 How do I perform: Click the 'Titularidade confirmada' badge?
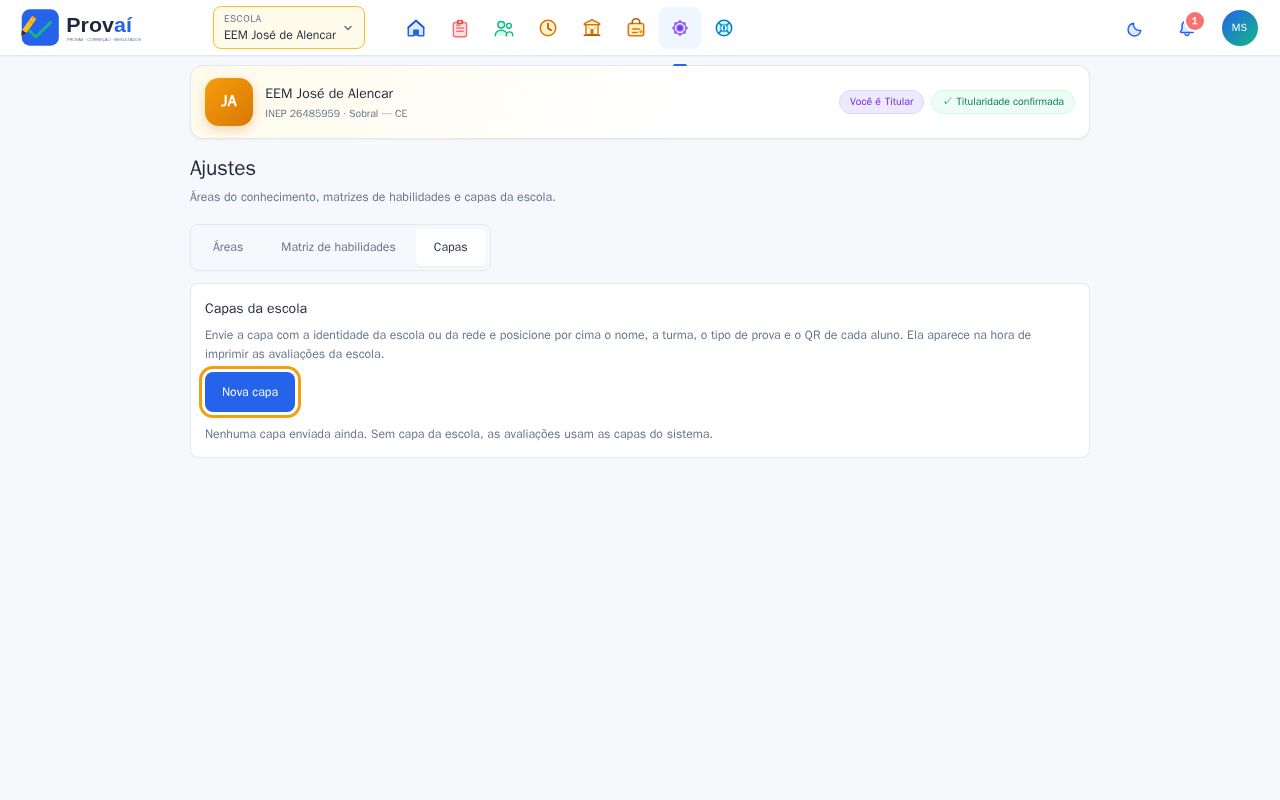coord(1003,102)
